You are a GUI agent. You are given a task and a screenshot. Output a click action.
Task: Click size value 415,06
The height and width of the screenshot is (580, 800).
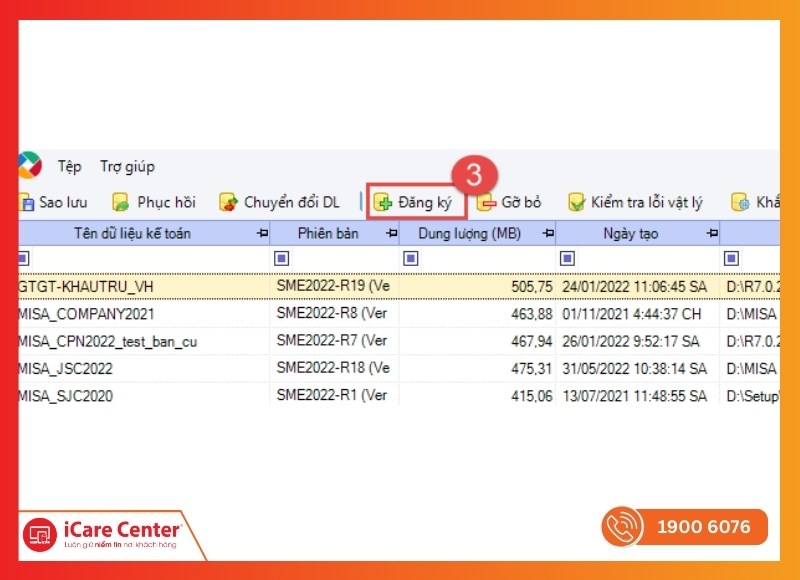pos(532,396)
